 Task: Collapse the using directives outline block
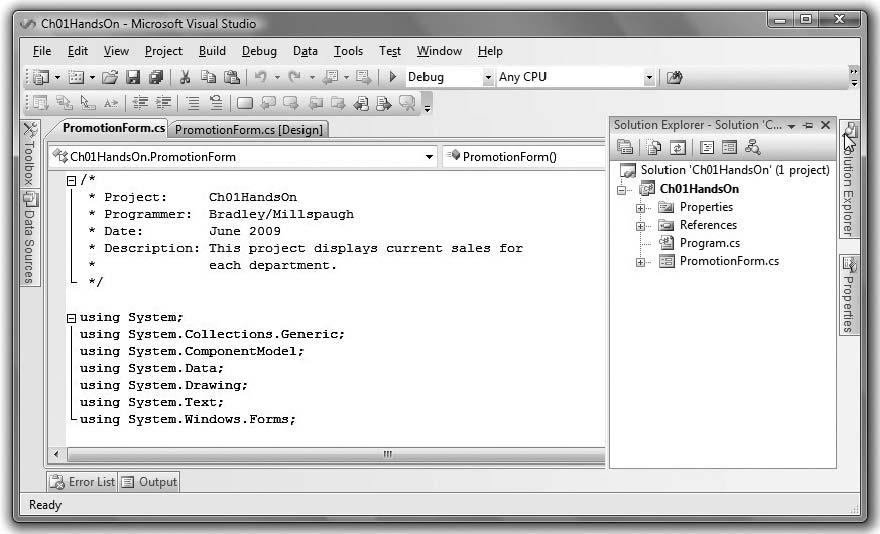click(71, 318)
